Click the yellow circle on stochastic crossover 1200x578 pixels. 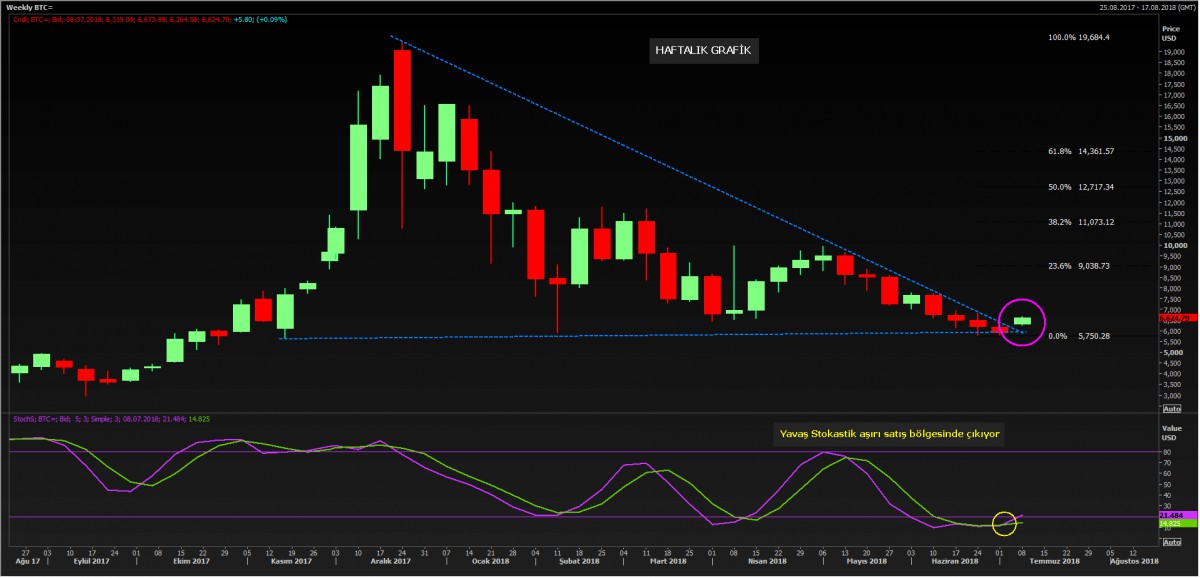pos(1006,521)
